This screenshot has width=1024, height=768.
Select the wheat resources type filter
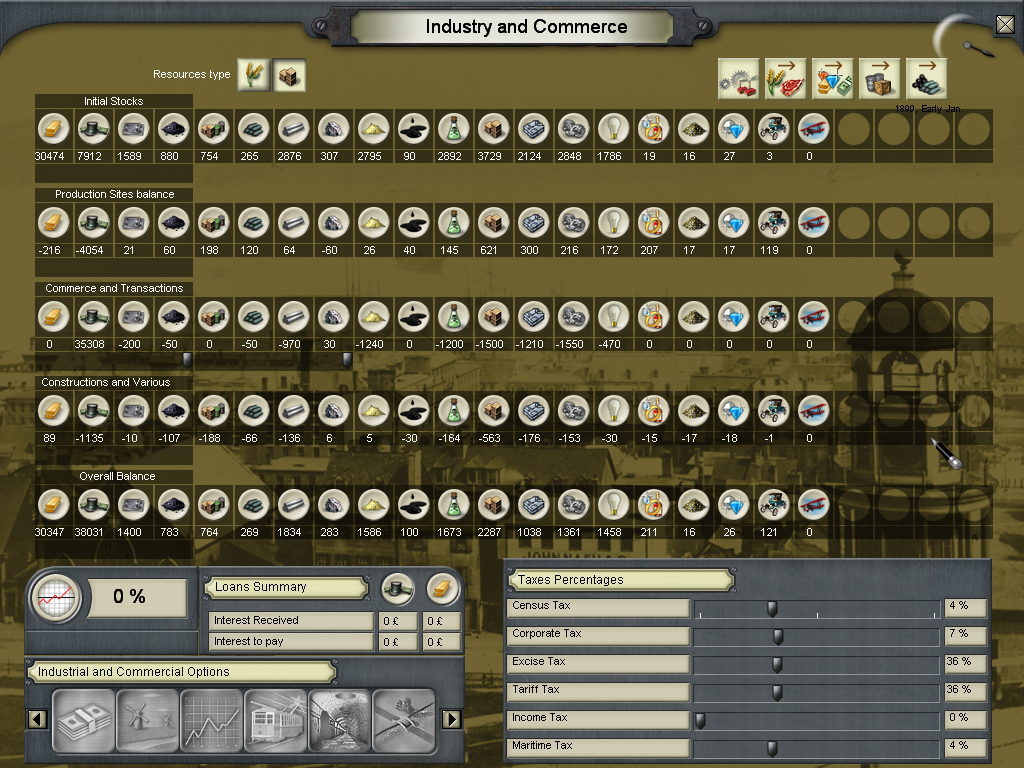point(255,75)
